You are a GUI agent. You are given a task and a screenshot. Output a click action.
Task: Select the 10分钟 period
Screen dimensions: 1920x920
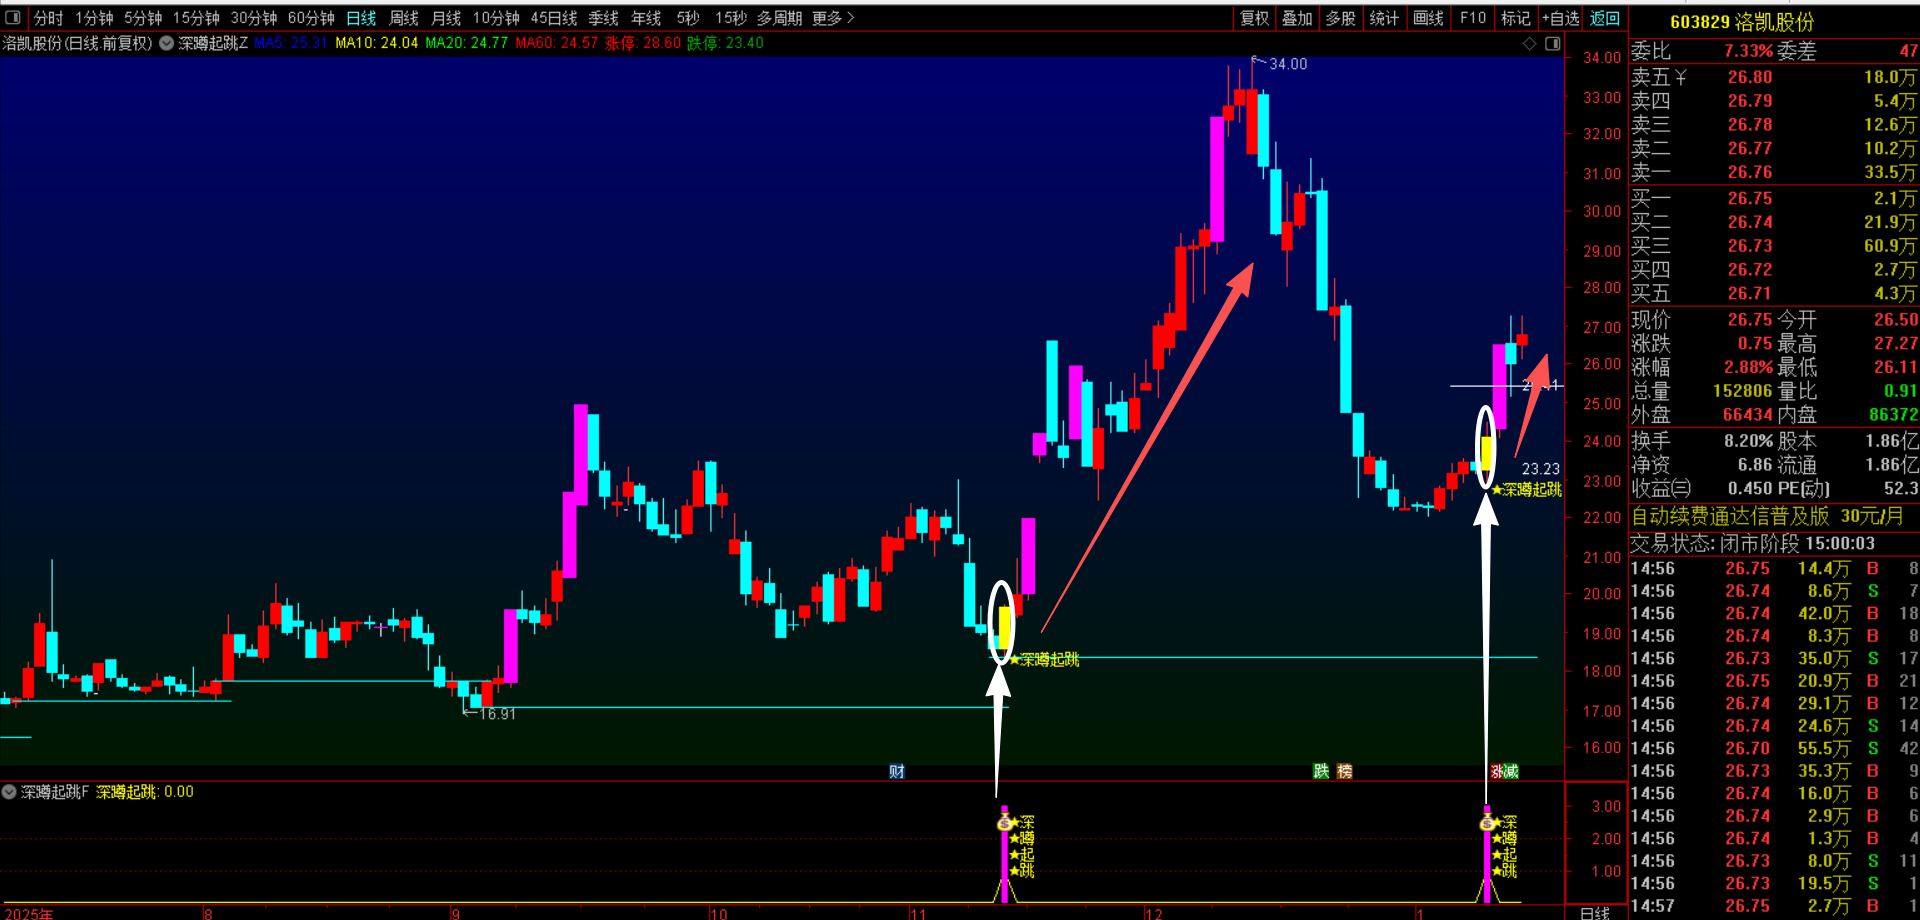click(496, 18)
